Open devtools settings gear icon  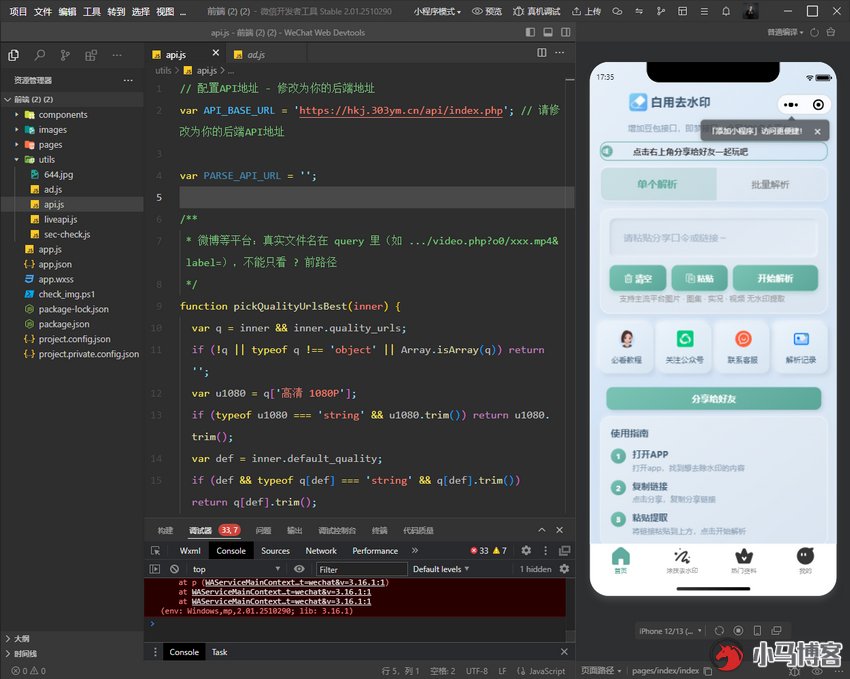tap(526, 551)
